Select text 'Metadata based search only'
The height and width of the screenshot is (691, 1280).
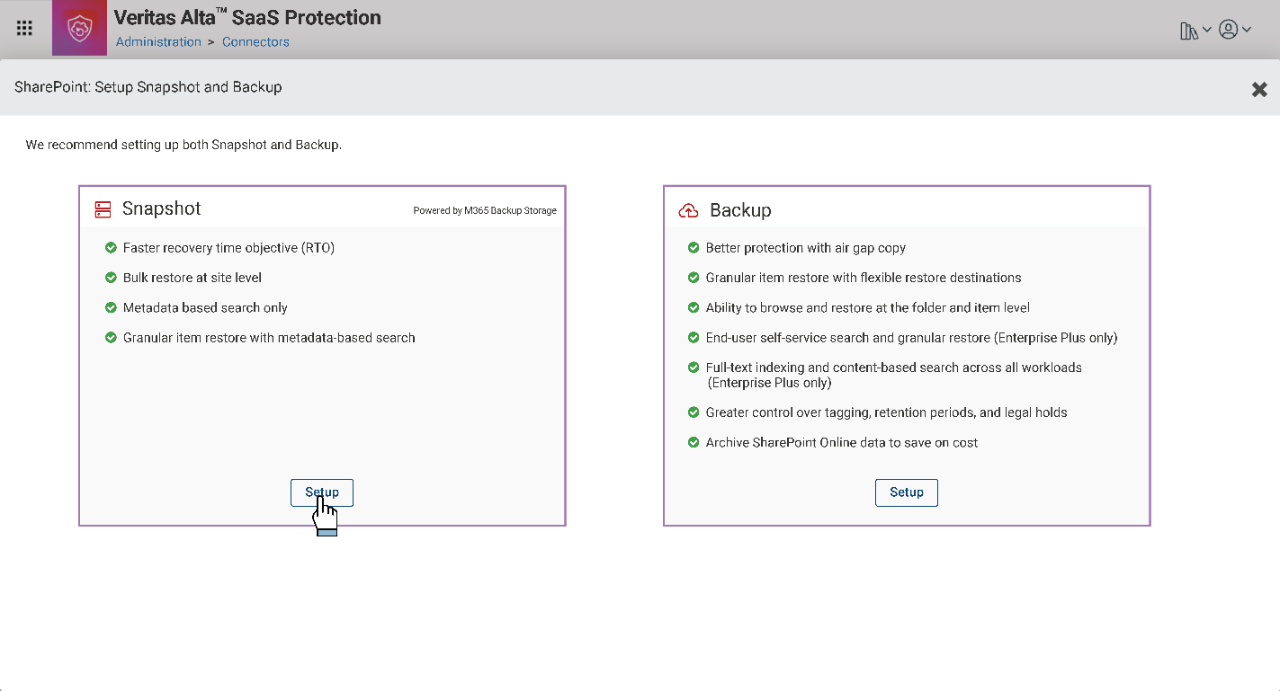205,308
